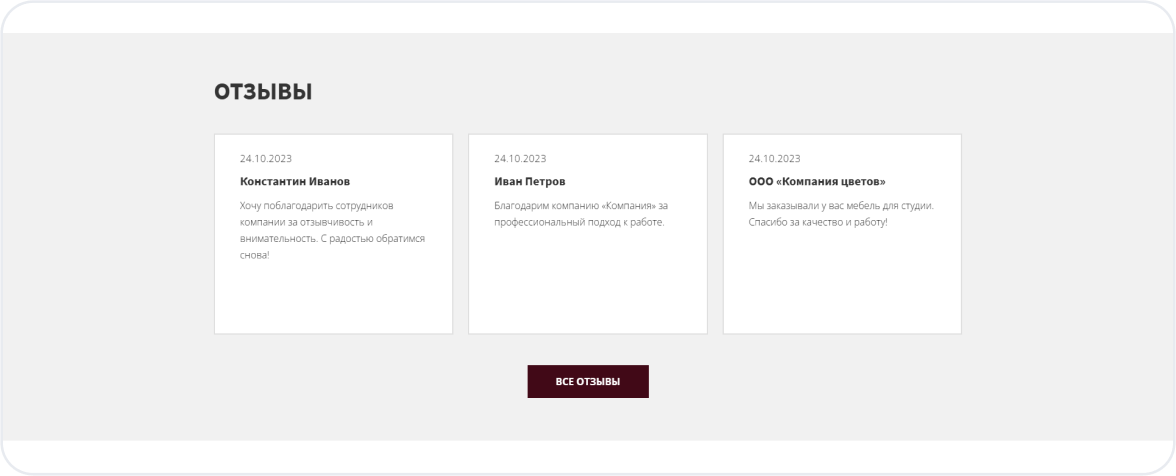Viewport: 1176px width, 476px height.
Task: Click the ВСЕ ОТЗЫВЫ button
Action: [588, 382]
